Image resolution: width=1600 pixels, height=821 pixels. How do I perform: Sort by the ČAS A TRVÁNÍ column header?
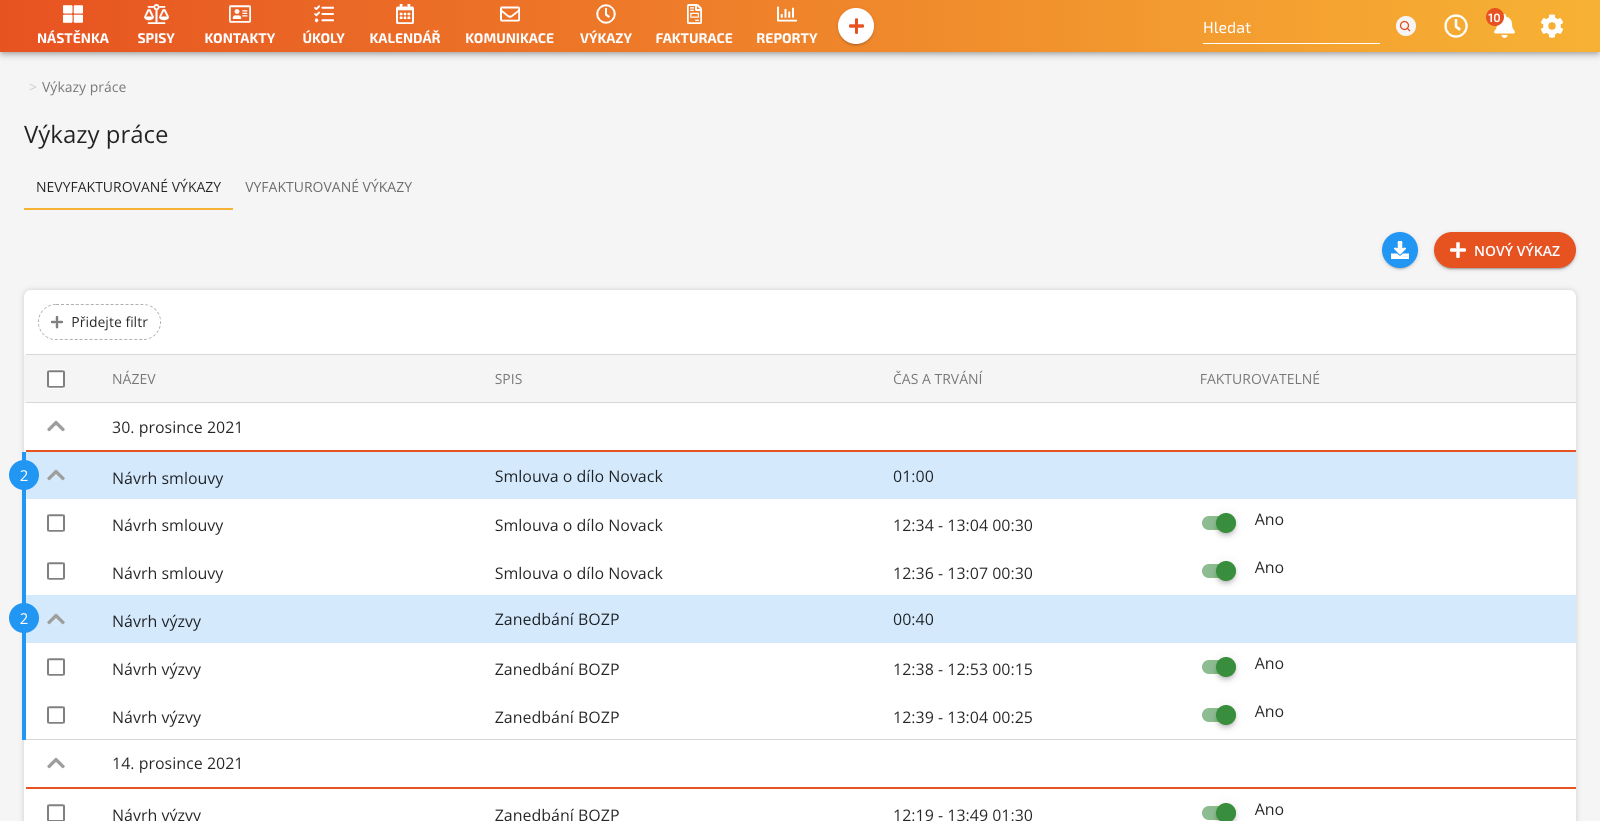coord(938,379)
